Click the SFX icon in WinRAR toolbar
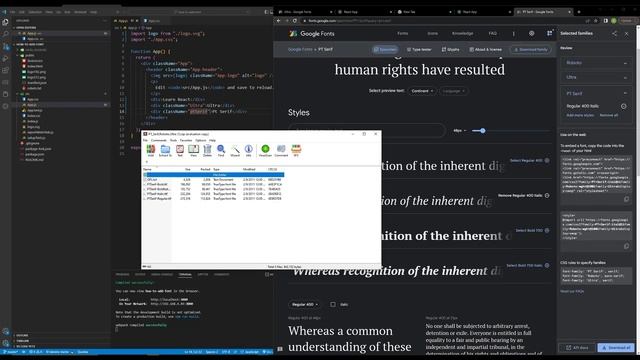 (296, 150)
